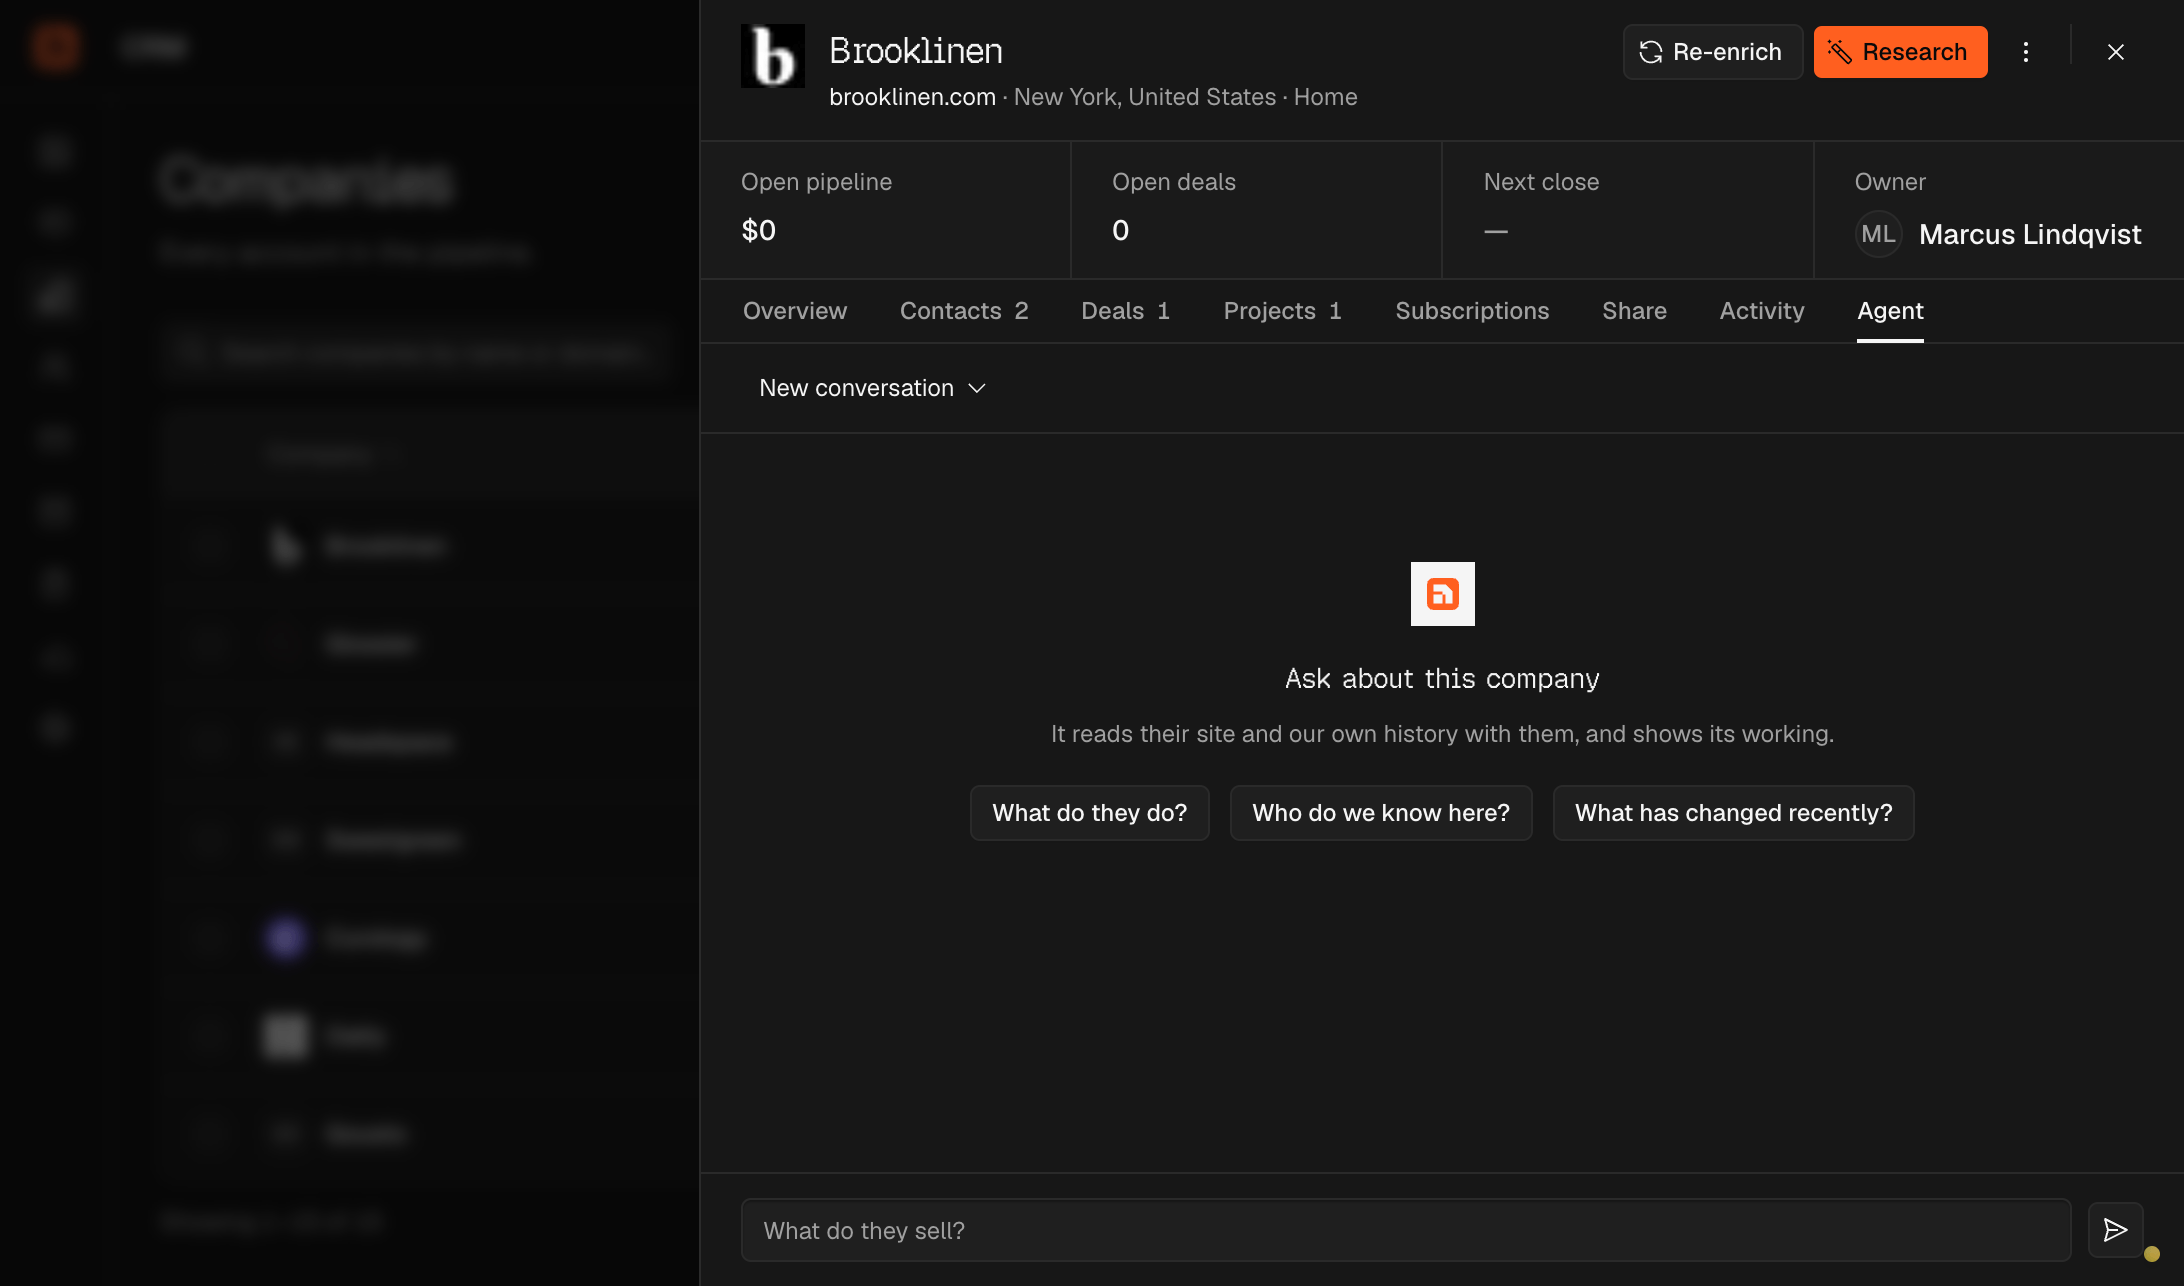Start Research on Brooklinen
Viewport: 2184px width, 1286px height.
tap(1900, 52)
